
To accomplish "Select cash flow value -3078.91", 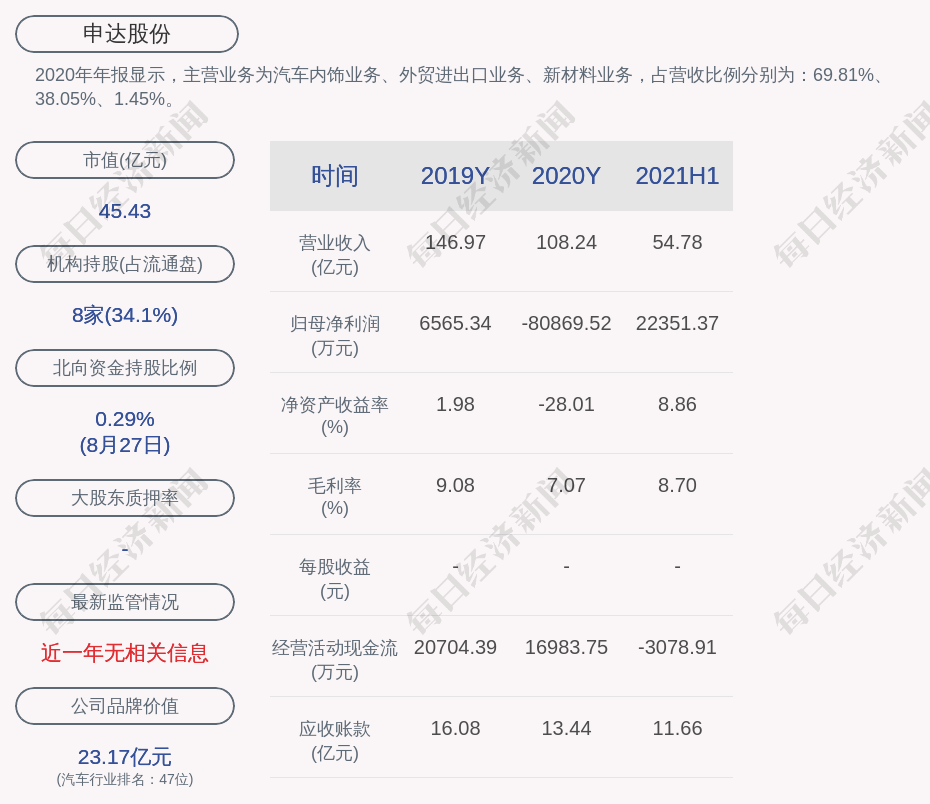I will pyautogui.click(x=677, y=647).
